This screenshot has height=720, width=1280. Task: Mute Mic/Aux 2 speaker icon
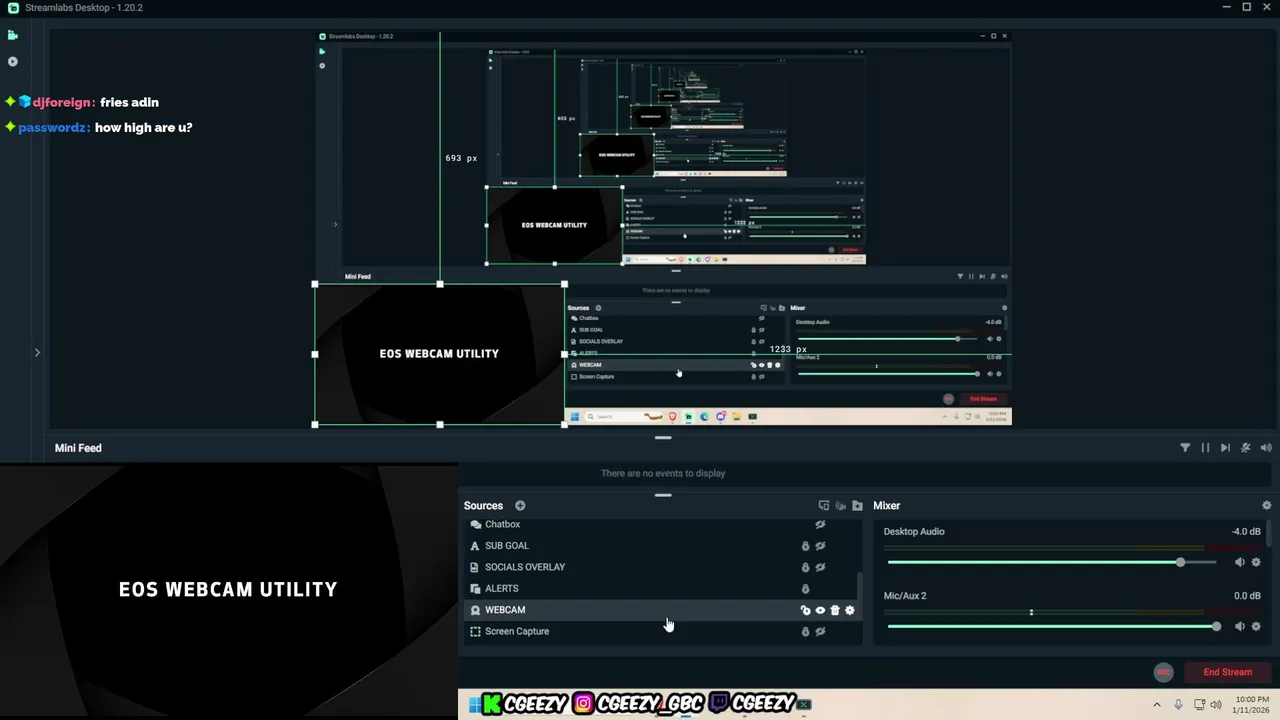pos(1240,626)
